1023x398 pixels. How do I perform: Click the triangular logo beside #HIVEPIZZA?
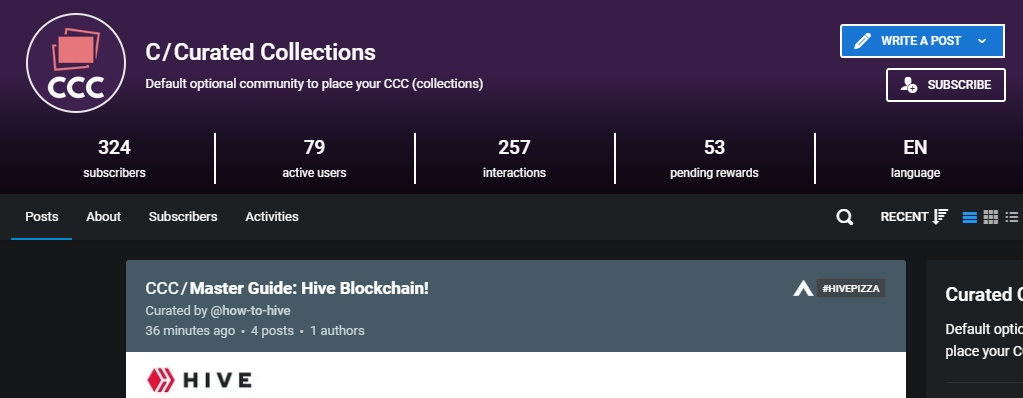pos(802,288)
